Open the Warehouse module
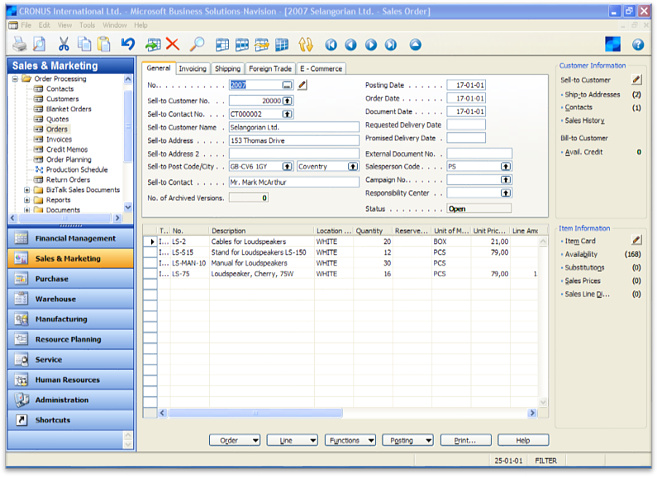This screenshot has width=657, height=477. click(x=70, y=299)
